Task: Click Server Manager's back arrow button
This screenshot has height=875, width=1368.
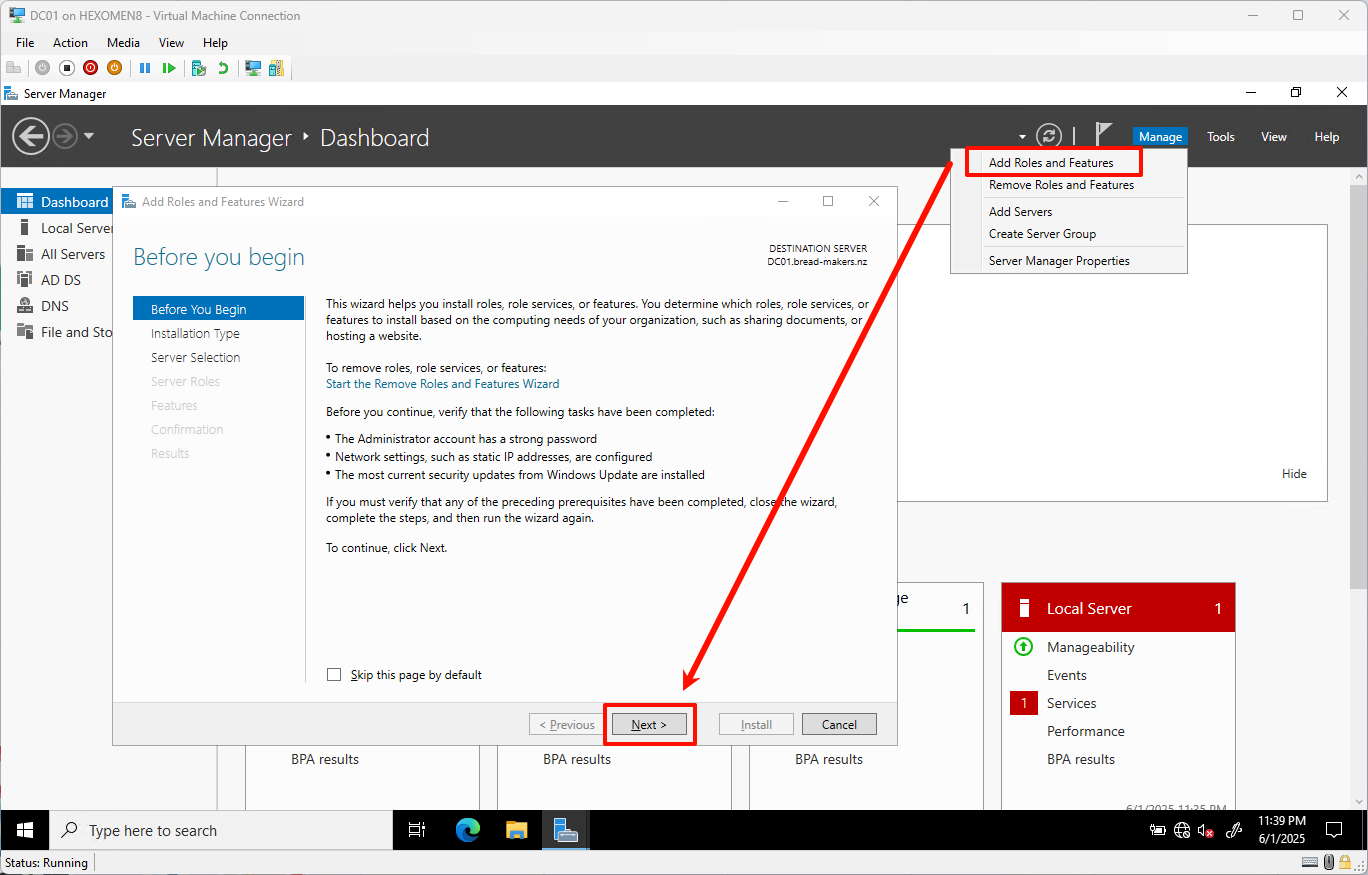Action: pos(31,136)
